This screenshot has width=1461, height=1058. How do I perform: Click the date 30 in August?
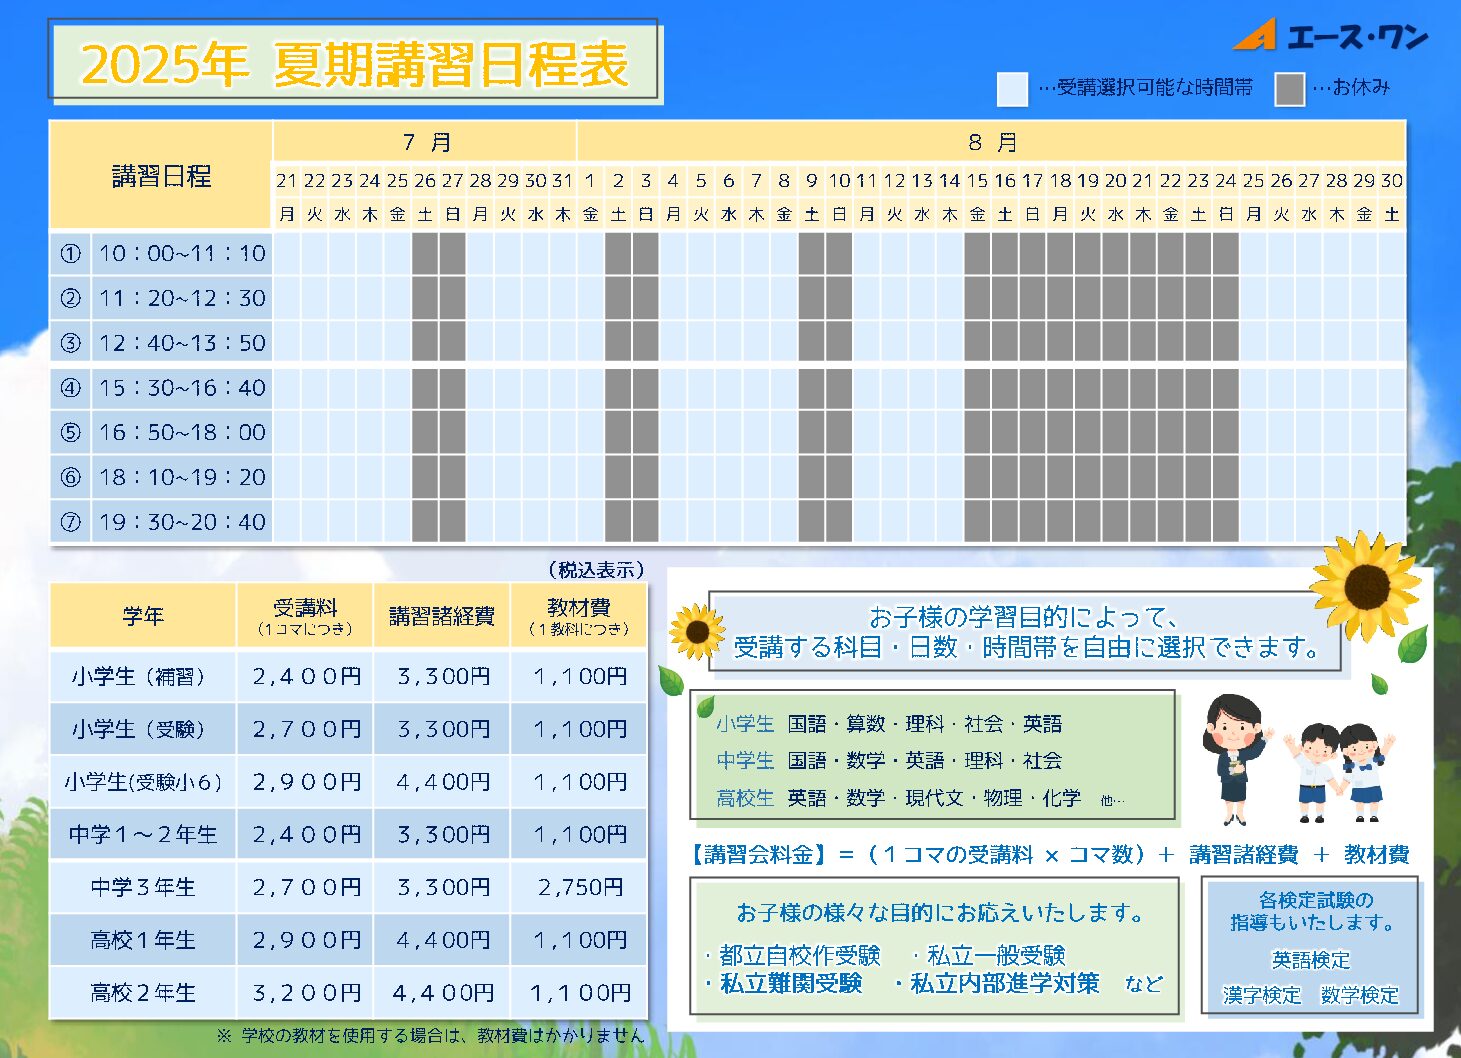(1391, 181)
